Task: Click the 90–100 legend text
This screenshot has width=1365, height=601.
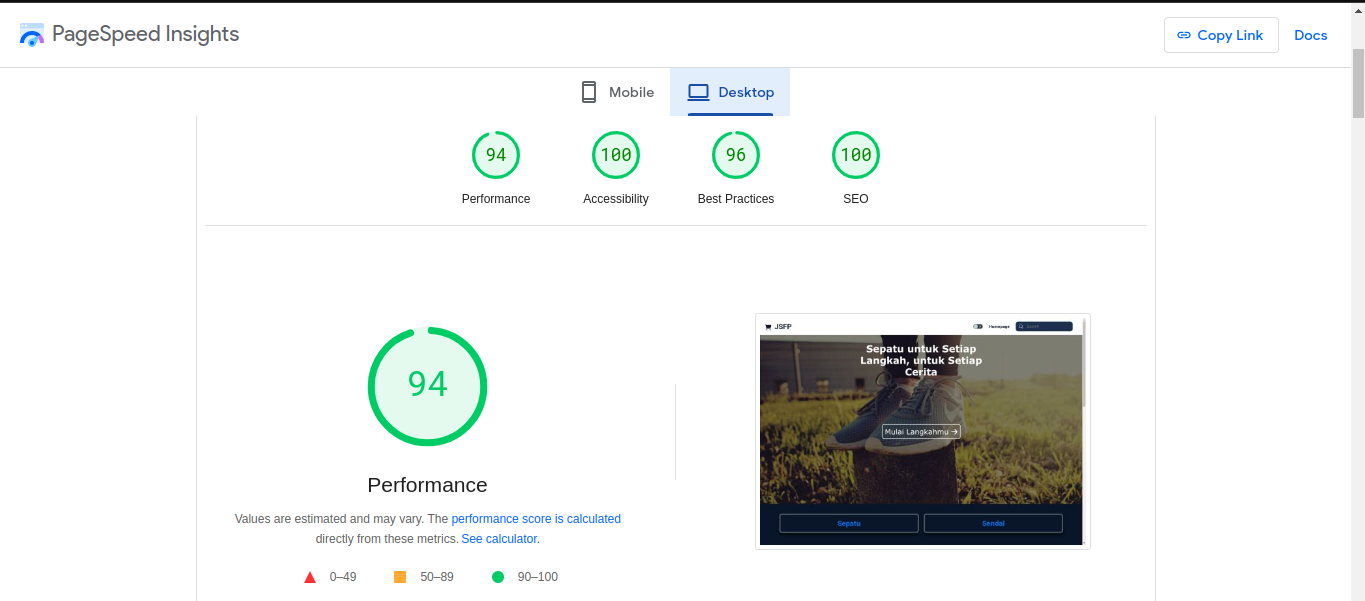Action: (538, 577)
